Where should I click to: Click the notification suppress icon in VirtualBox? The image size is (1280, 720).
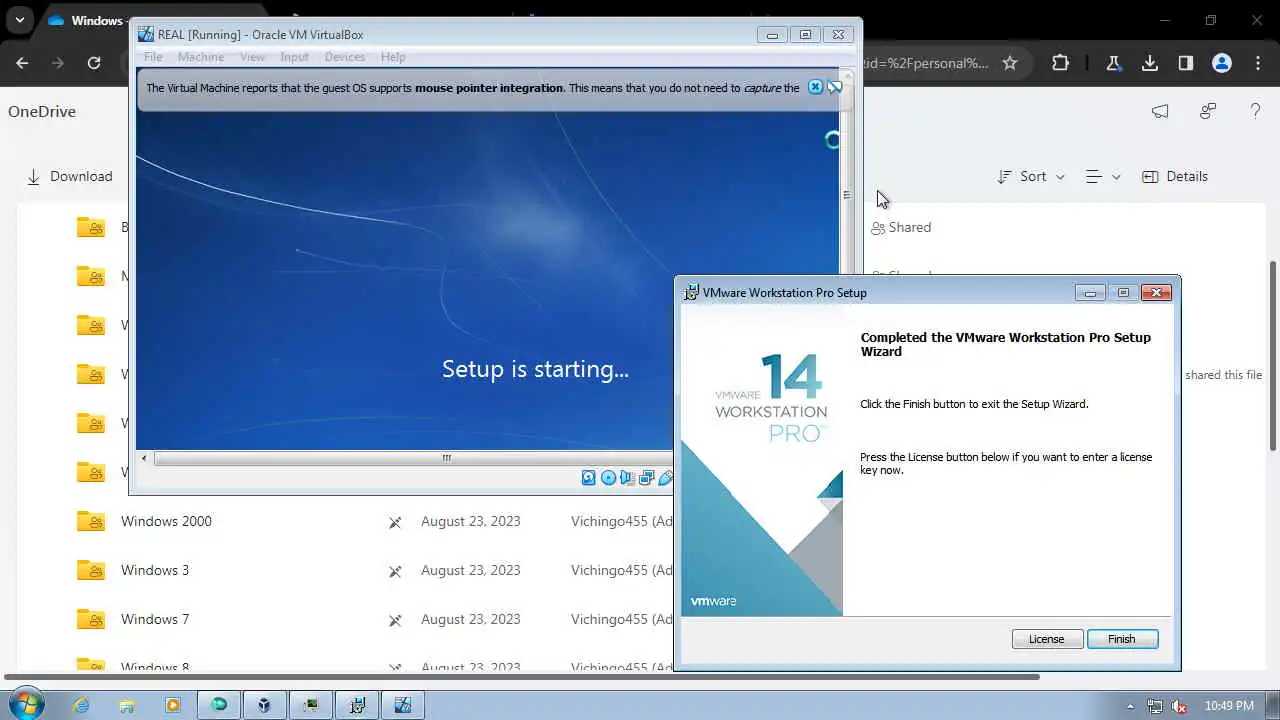coord(834,87)
